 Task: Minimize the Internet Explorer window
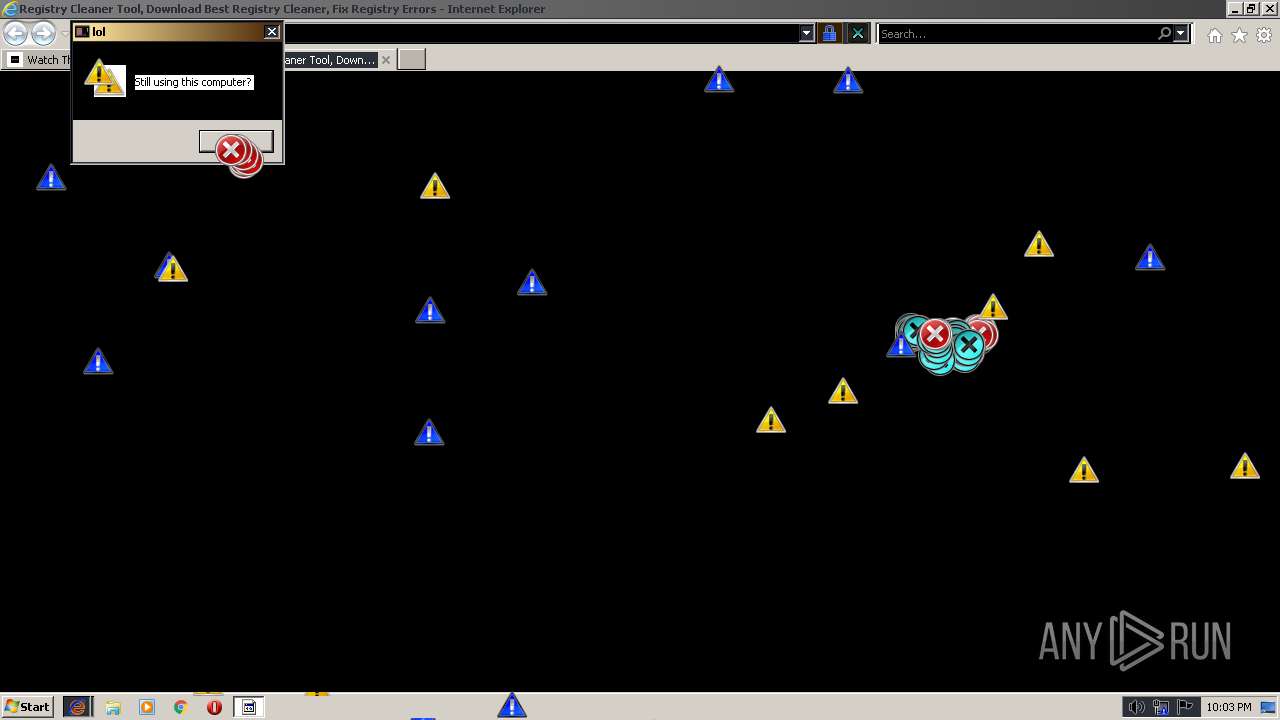(1234, 9)
